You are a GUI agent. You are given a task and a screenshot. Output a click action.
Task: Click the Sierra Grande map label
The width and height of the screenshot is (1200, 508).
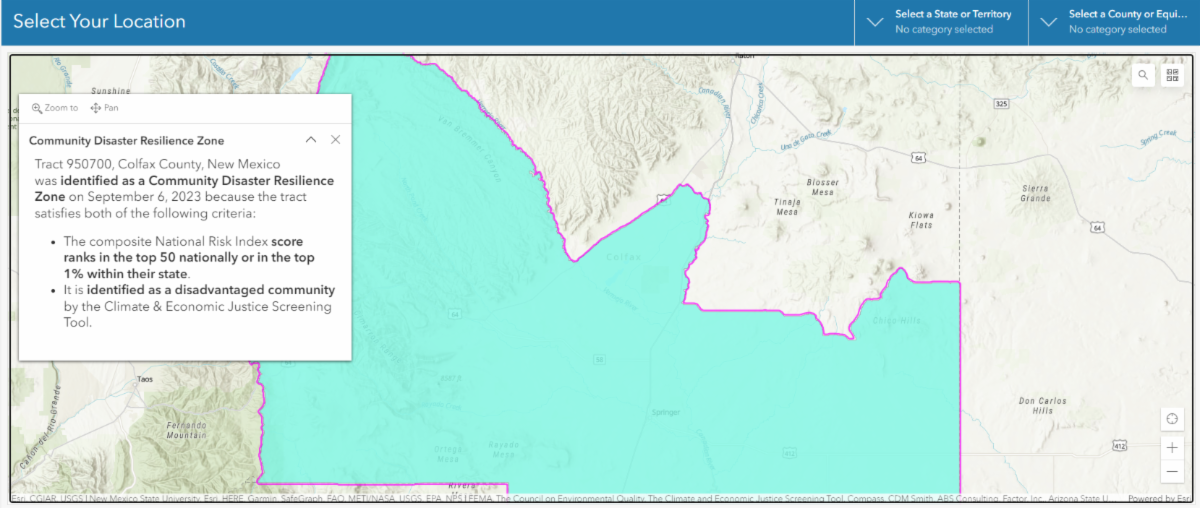[1034, 193]
